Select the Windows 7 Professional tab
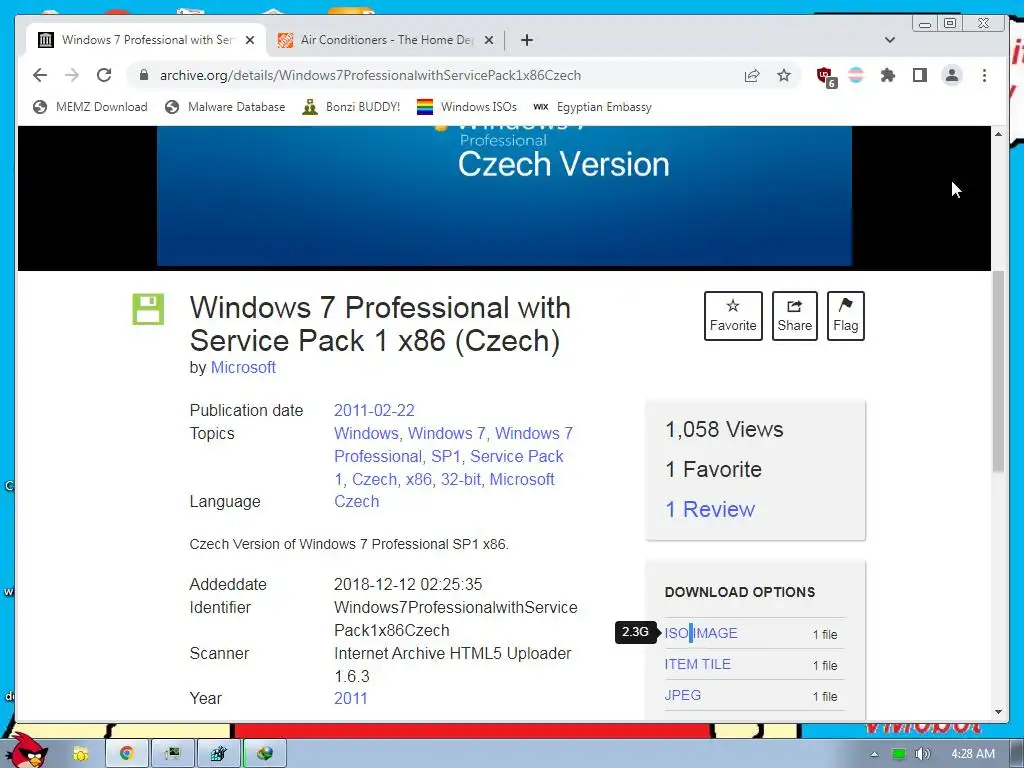This screenshot has width=1024, height=768. tap(146, 40)
